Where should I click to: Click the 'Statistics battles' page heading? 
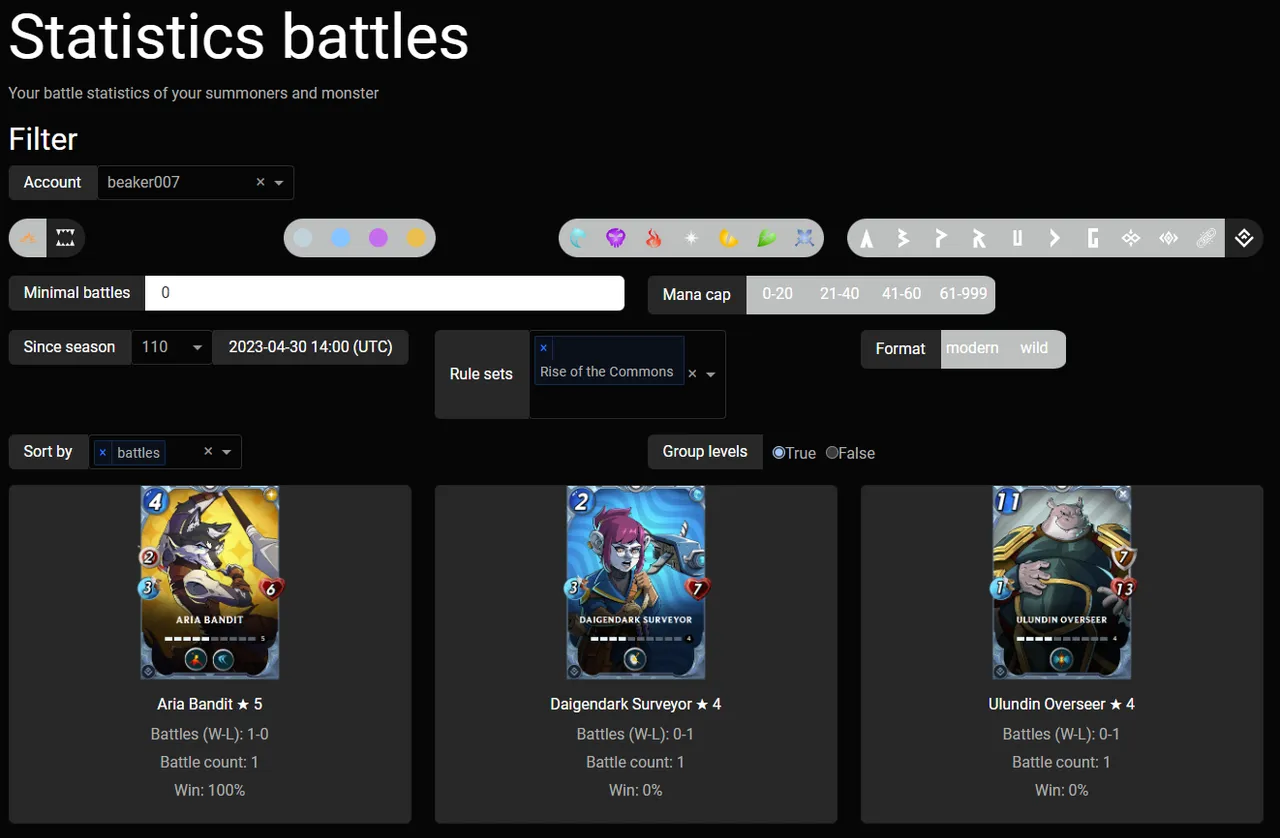click(239, 37)
